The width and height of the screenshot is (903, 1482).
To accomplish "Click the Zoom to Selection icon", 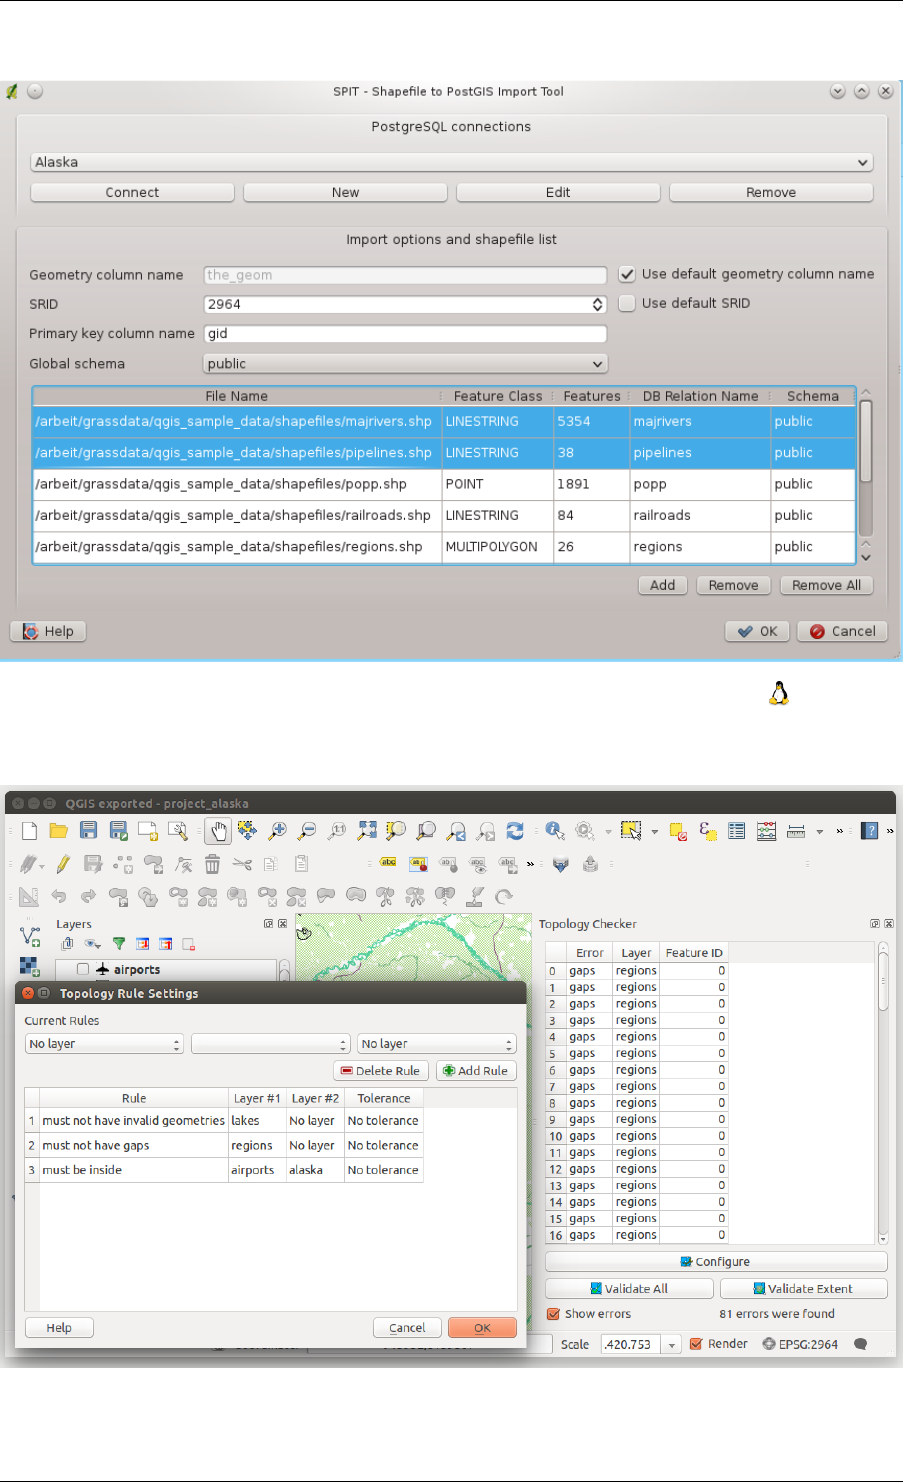I will (397, 831).
